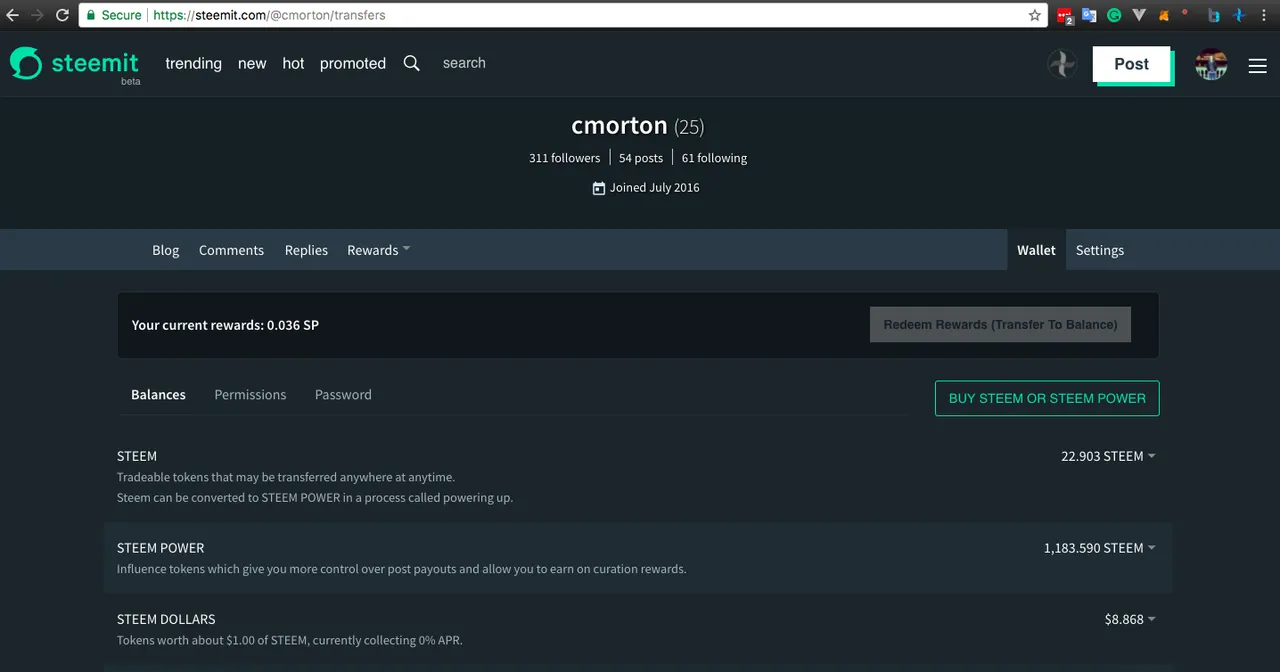Reload the page with the refresh icon
Screen dimensions: 1280x672
(62, 15)
